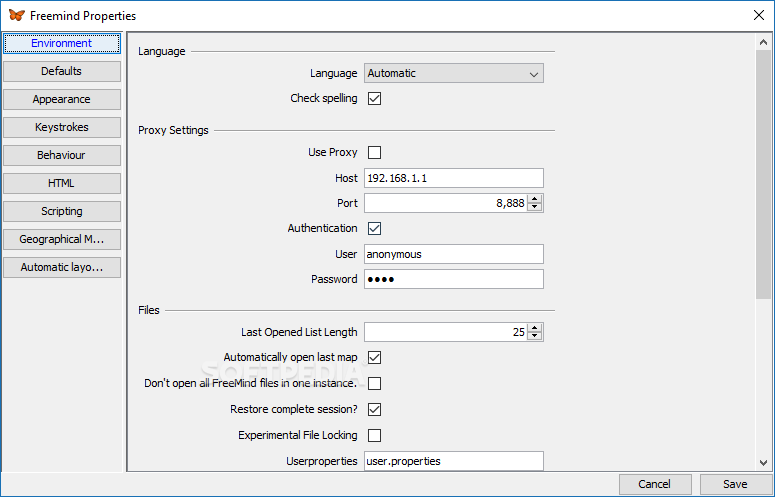Open the Defaults tab

(x=62, y=71)
